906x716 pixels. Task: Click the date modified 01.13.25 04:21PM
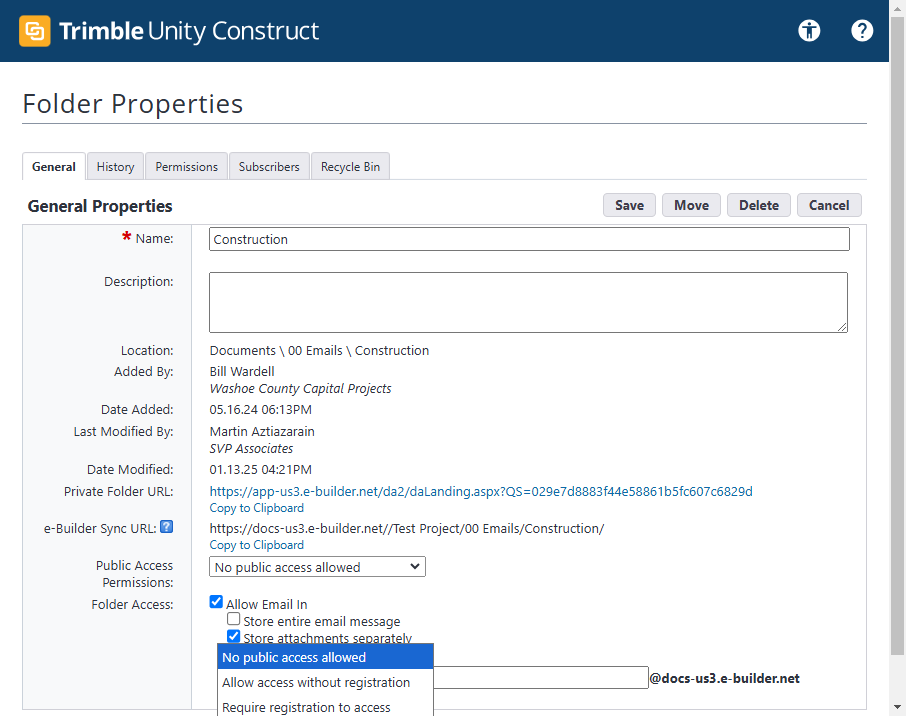[261, 469]
